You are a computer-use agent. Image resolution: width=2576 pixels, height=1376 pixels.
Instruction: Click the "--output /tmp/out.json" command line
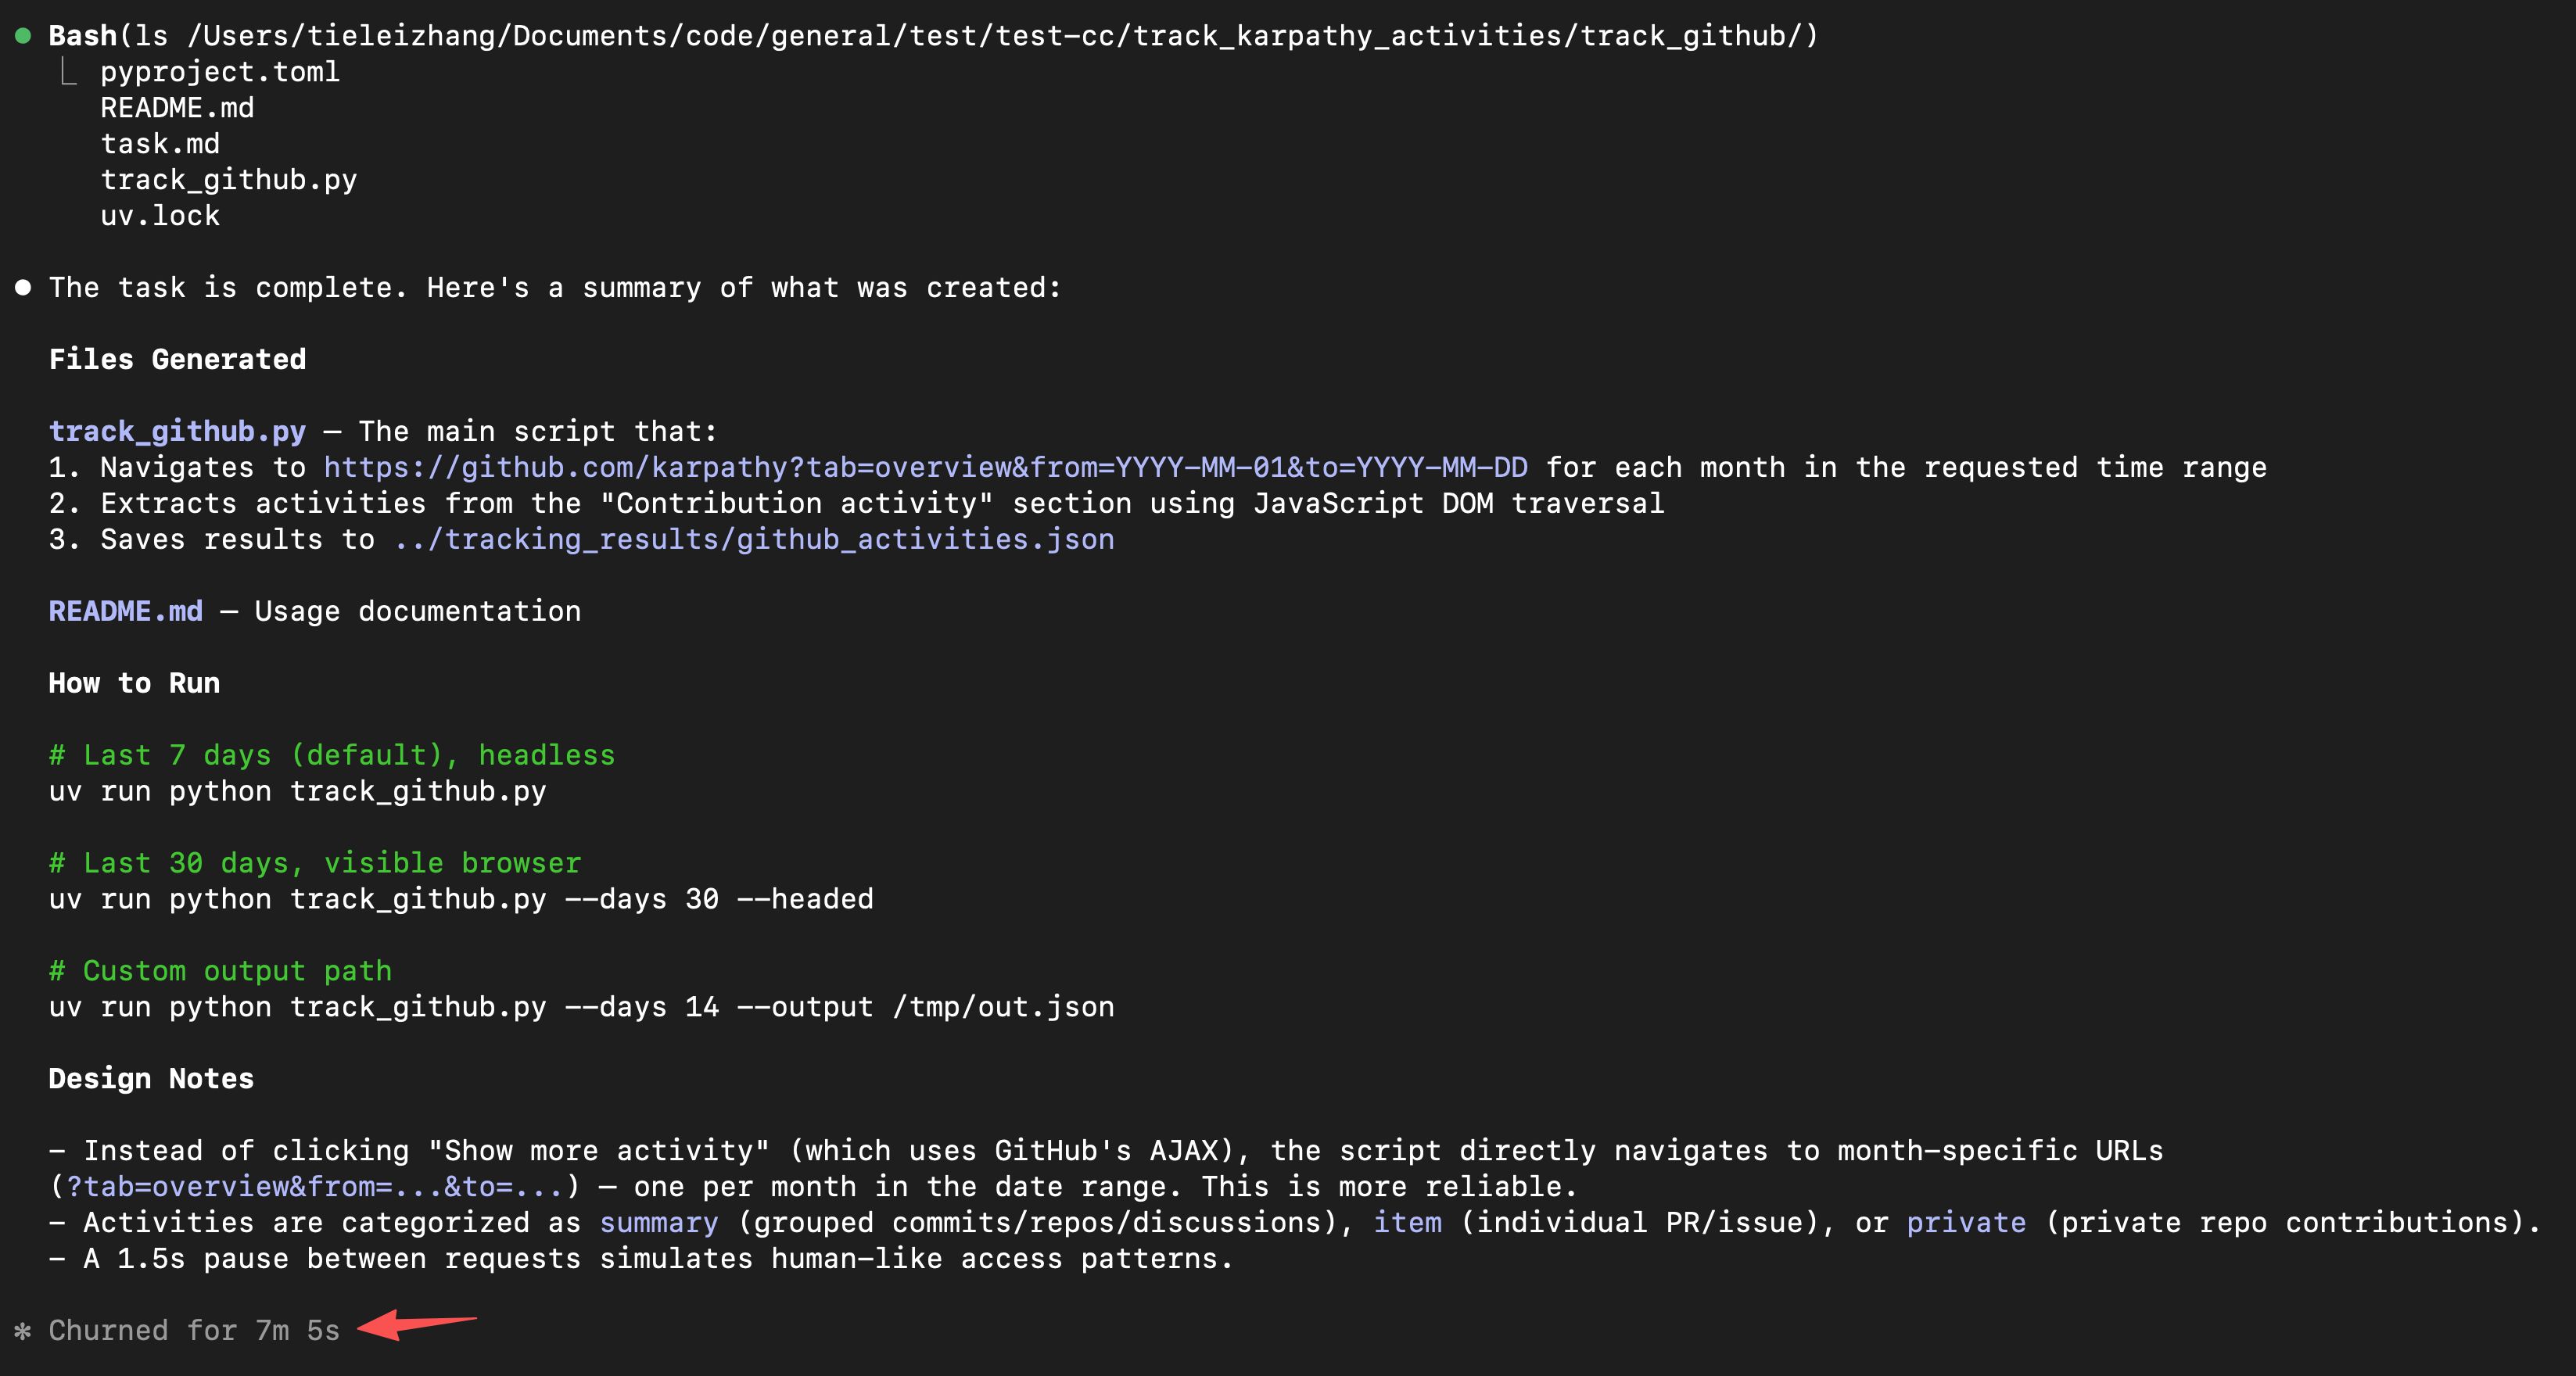tap(581, 1008)
